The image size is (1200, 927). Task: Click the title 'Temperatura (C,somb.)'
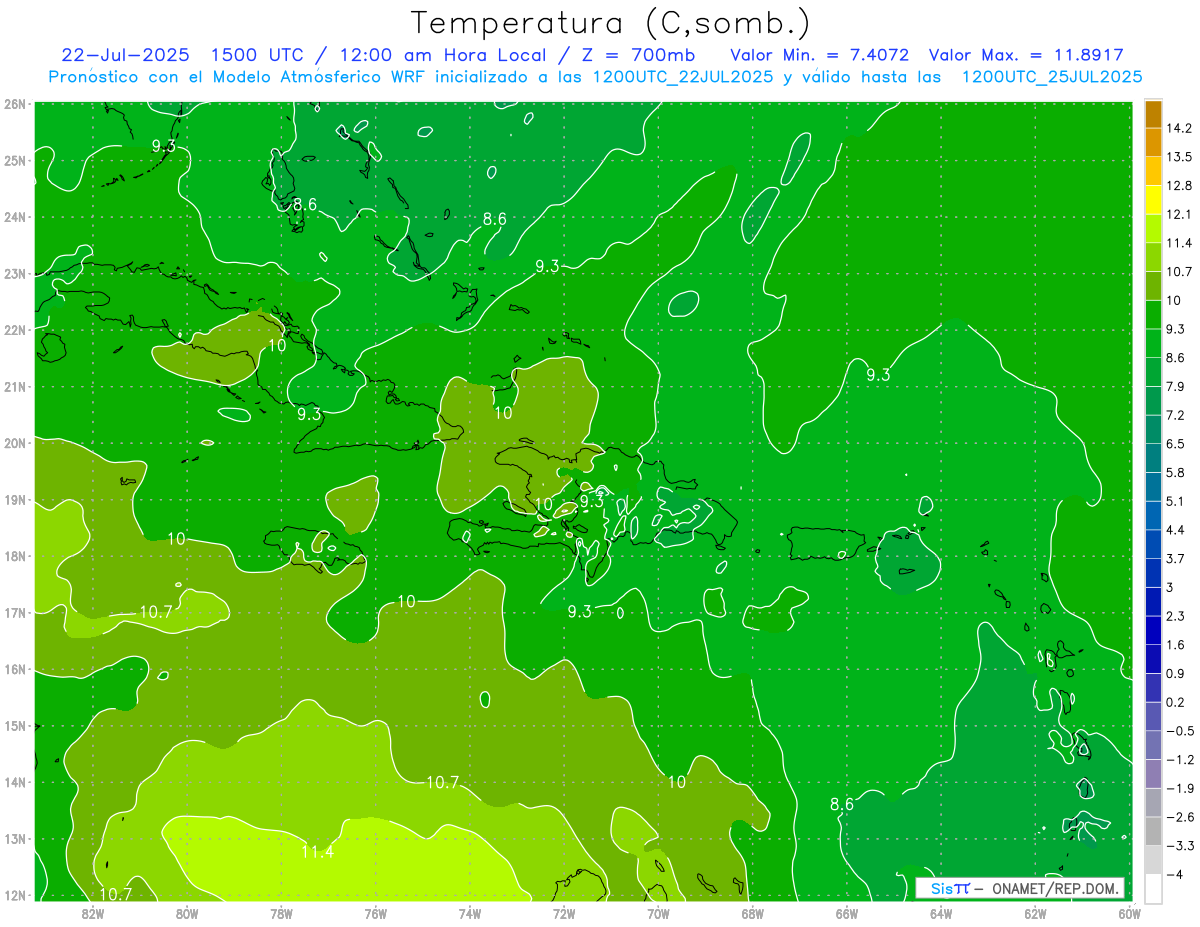coord(611,24)
